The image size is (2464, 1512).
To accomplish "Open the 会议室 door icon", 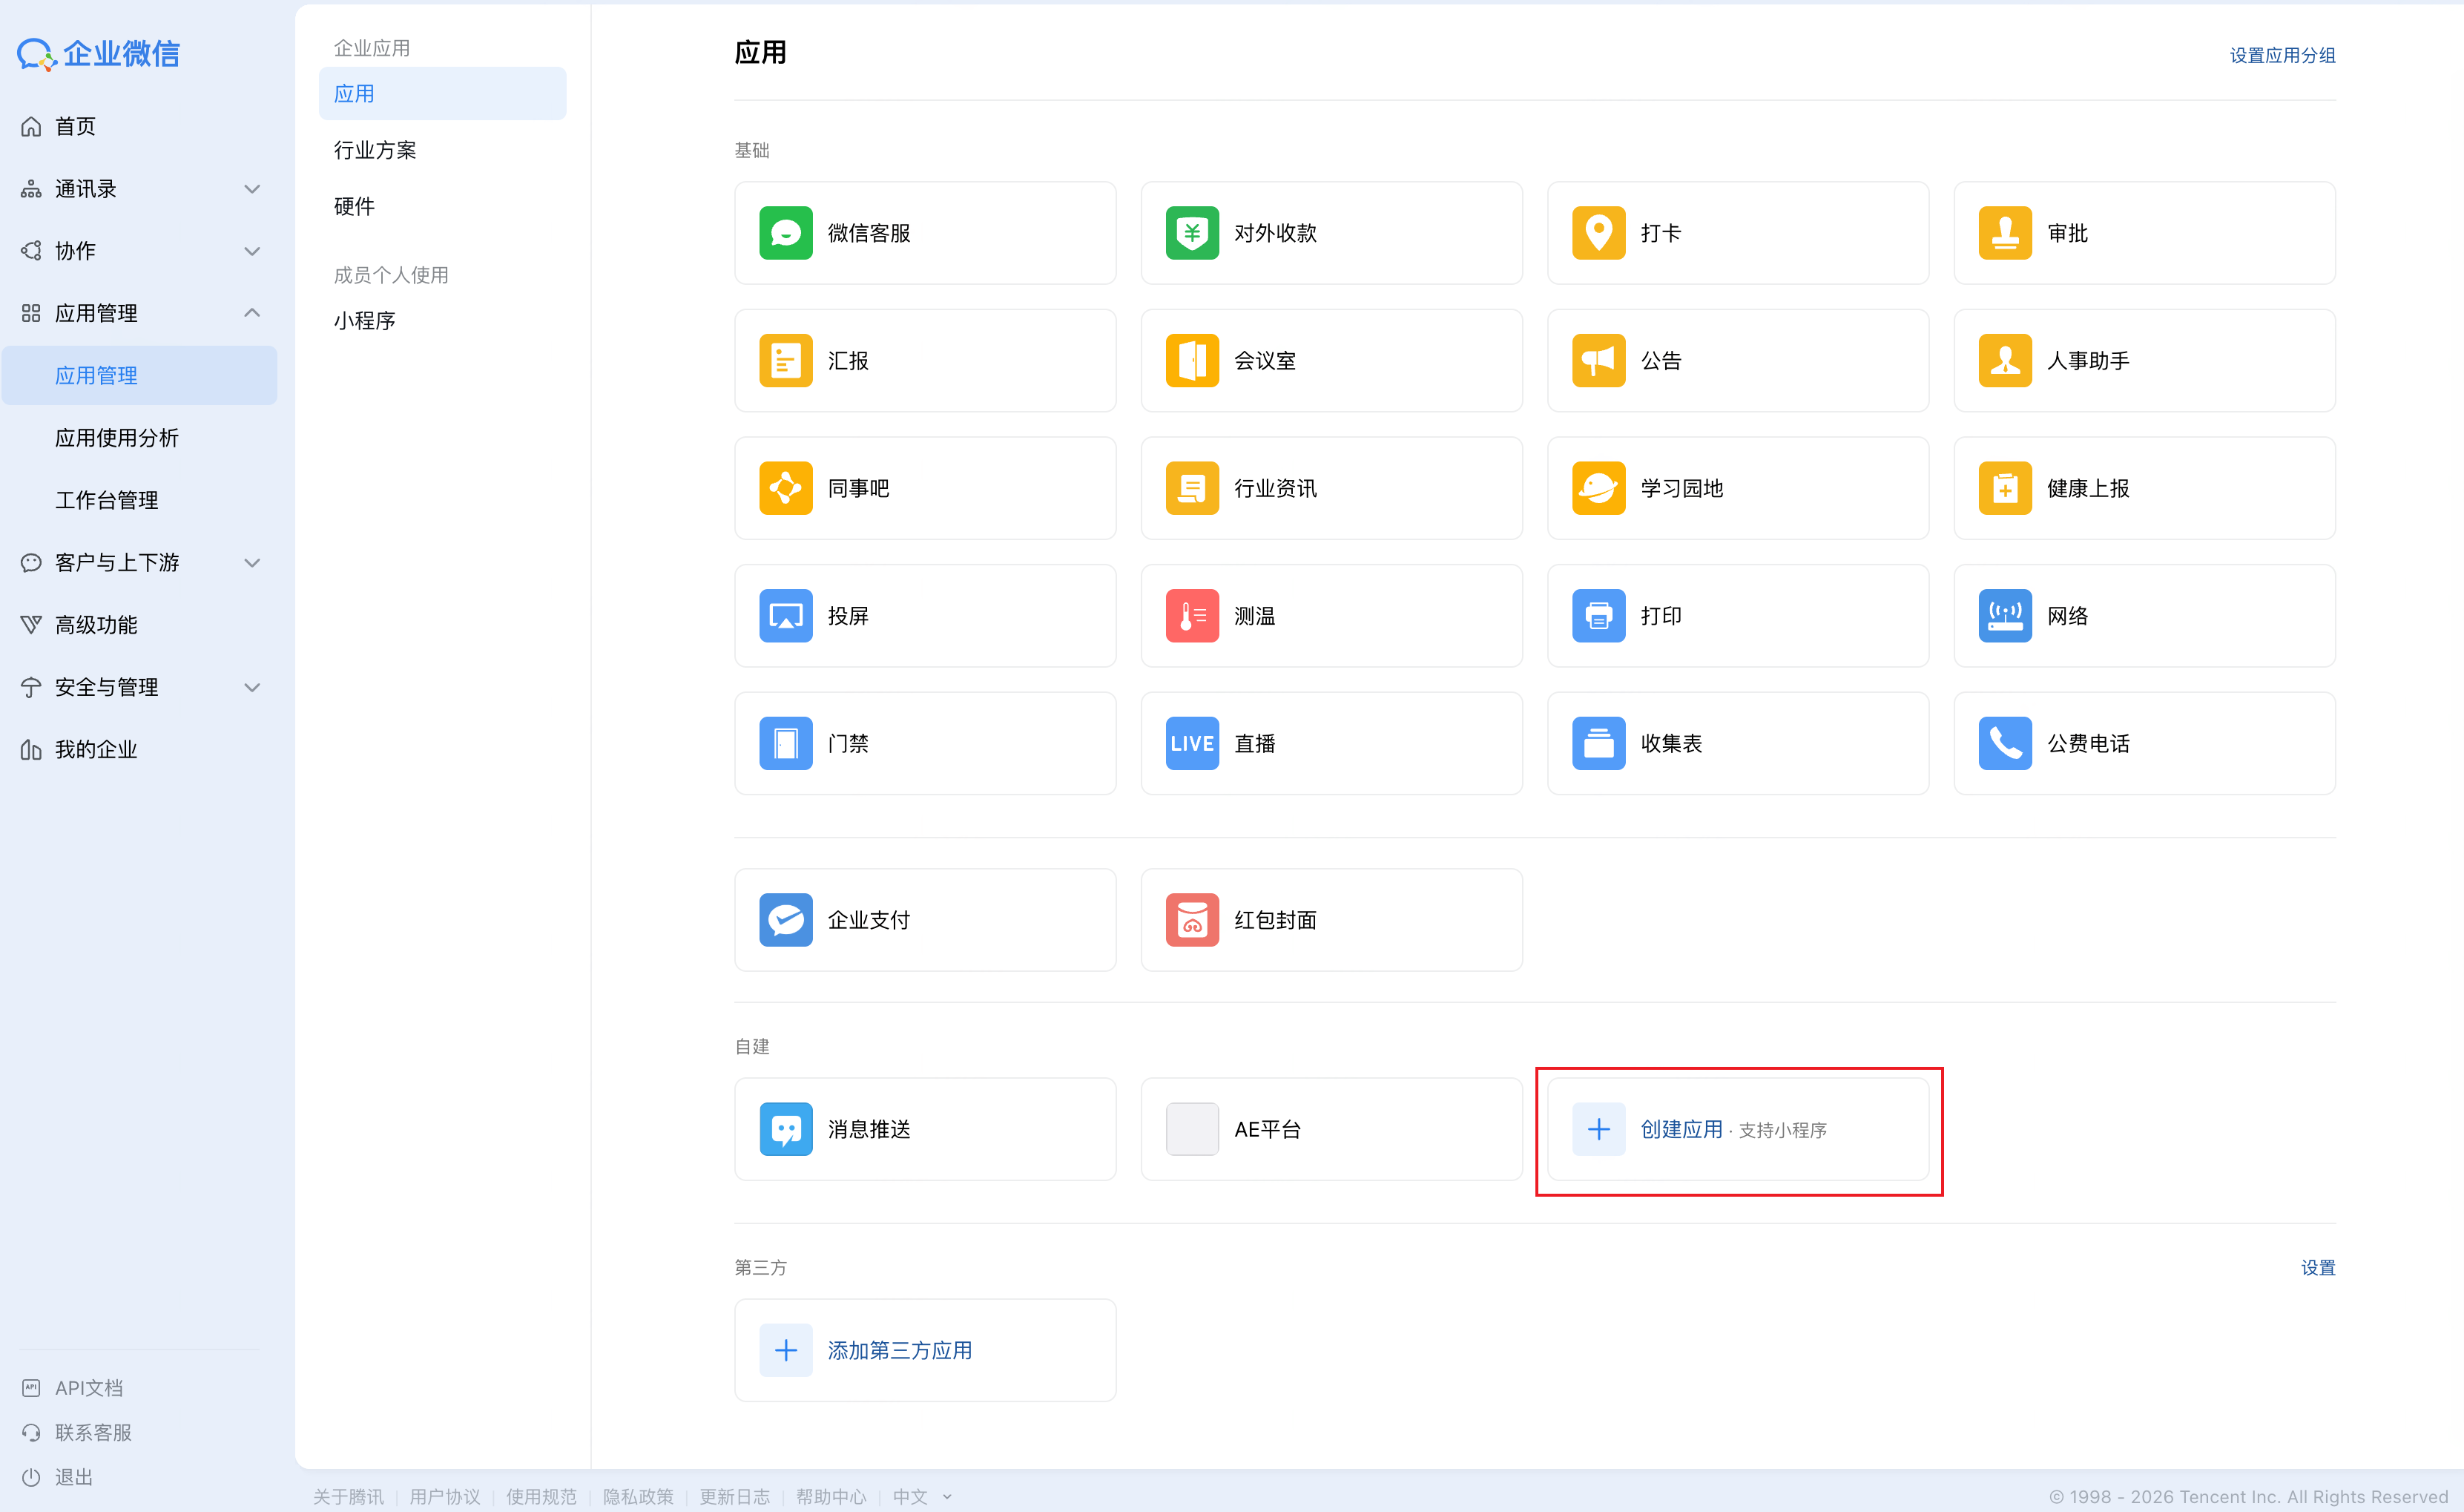I will click(x=1192, y=360).
